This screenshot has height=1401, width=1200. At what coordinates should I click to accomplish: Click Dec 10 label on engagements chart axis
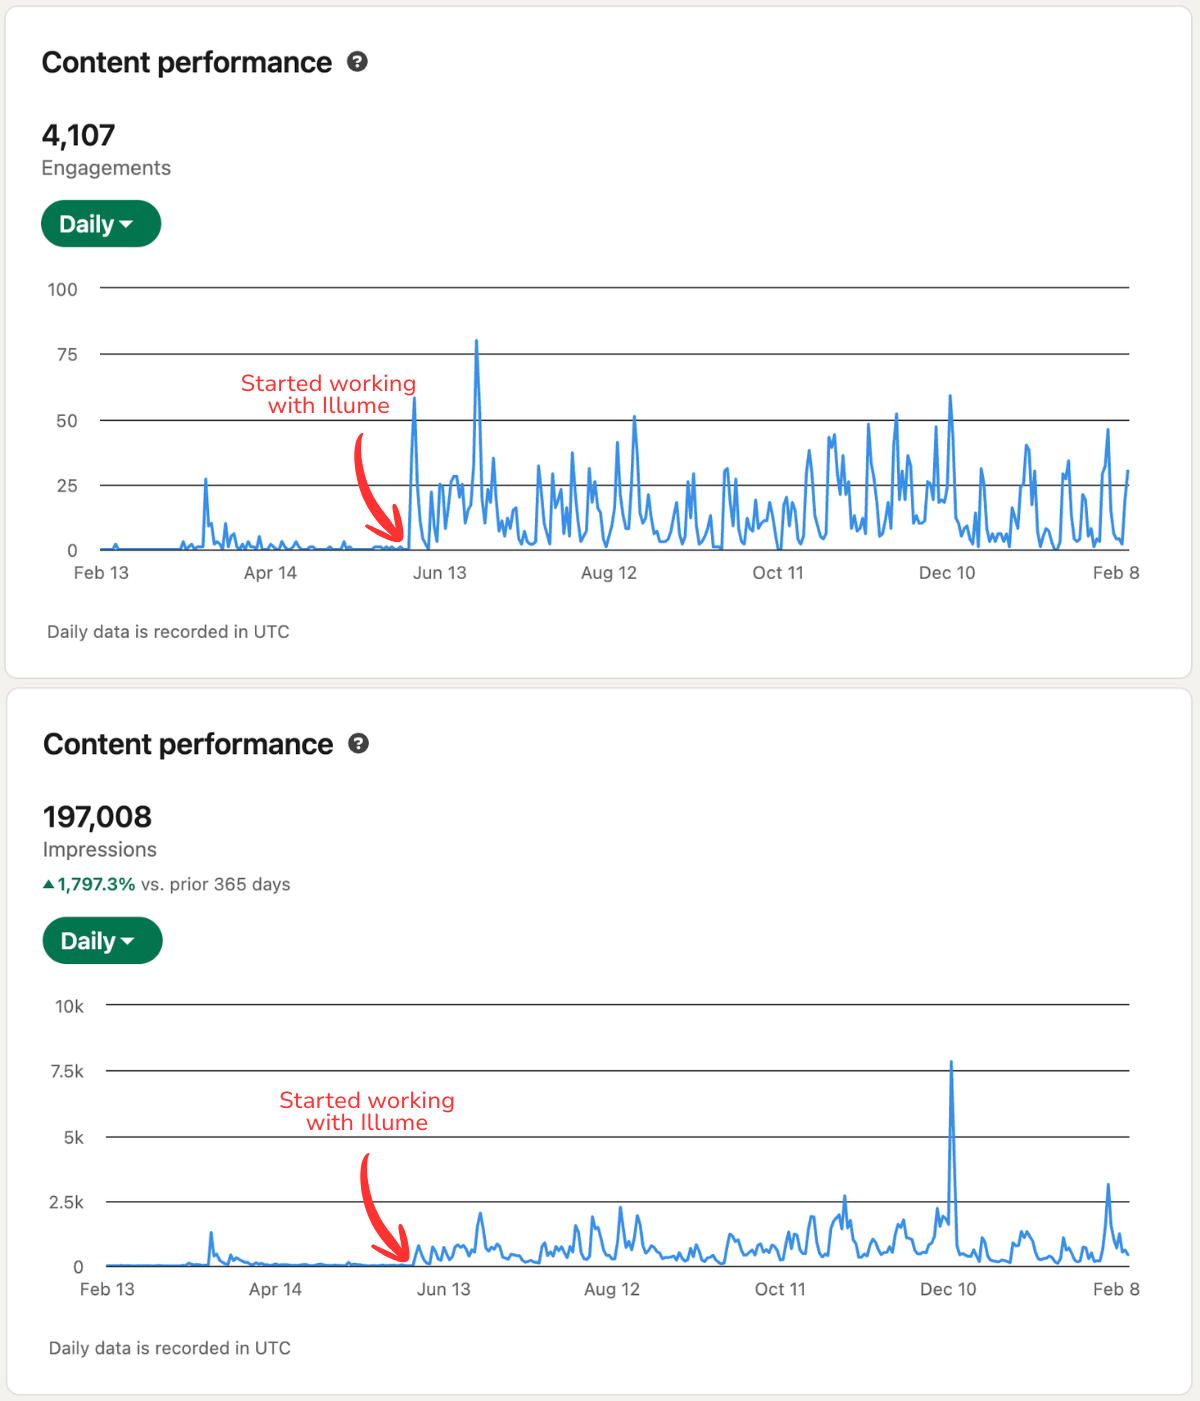coord(947,573)
